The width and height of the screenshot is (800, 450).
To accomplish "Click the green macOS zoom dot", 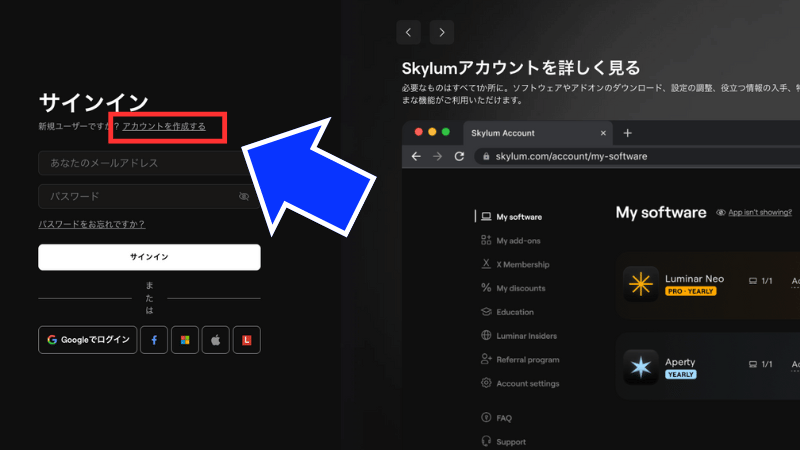I will point(446,132).
